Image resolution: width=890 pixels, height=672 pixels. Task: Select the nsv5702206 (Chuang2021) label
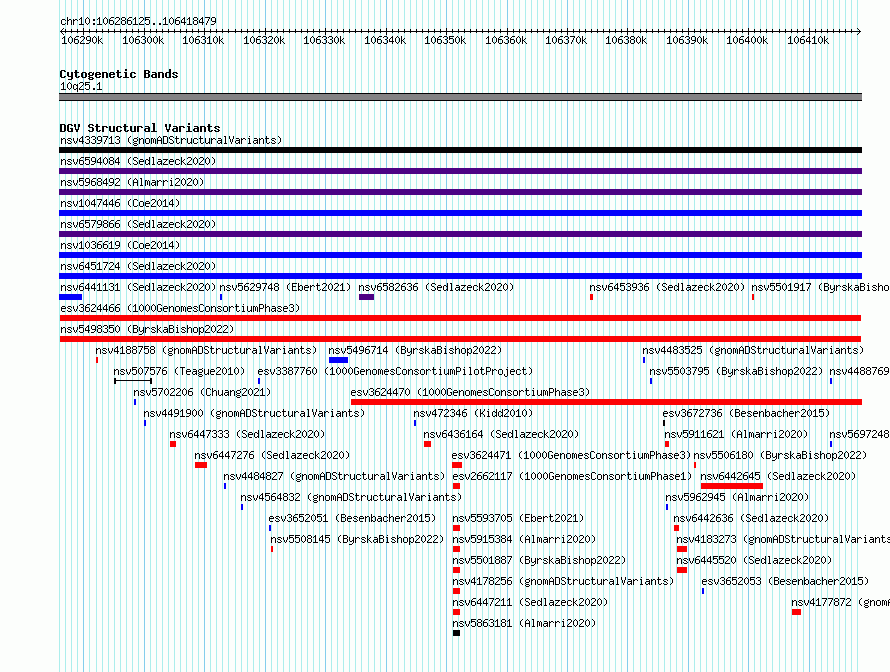(x=202, y=392)
